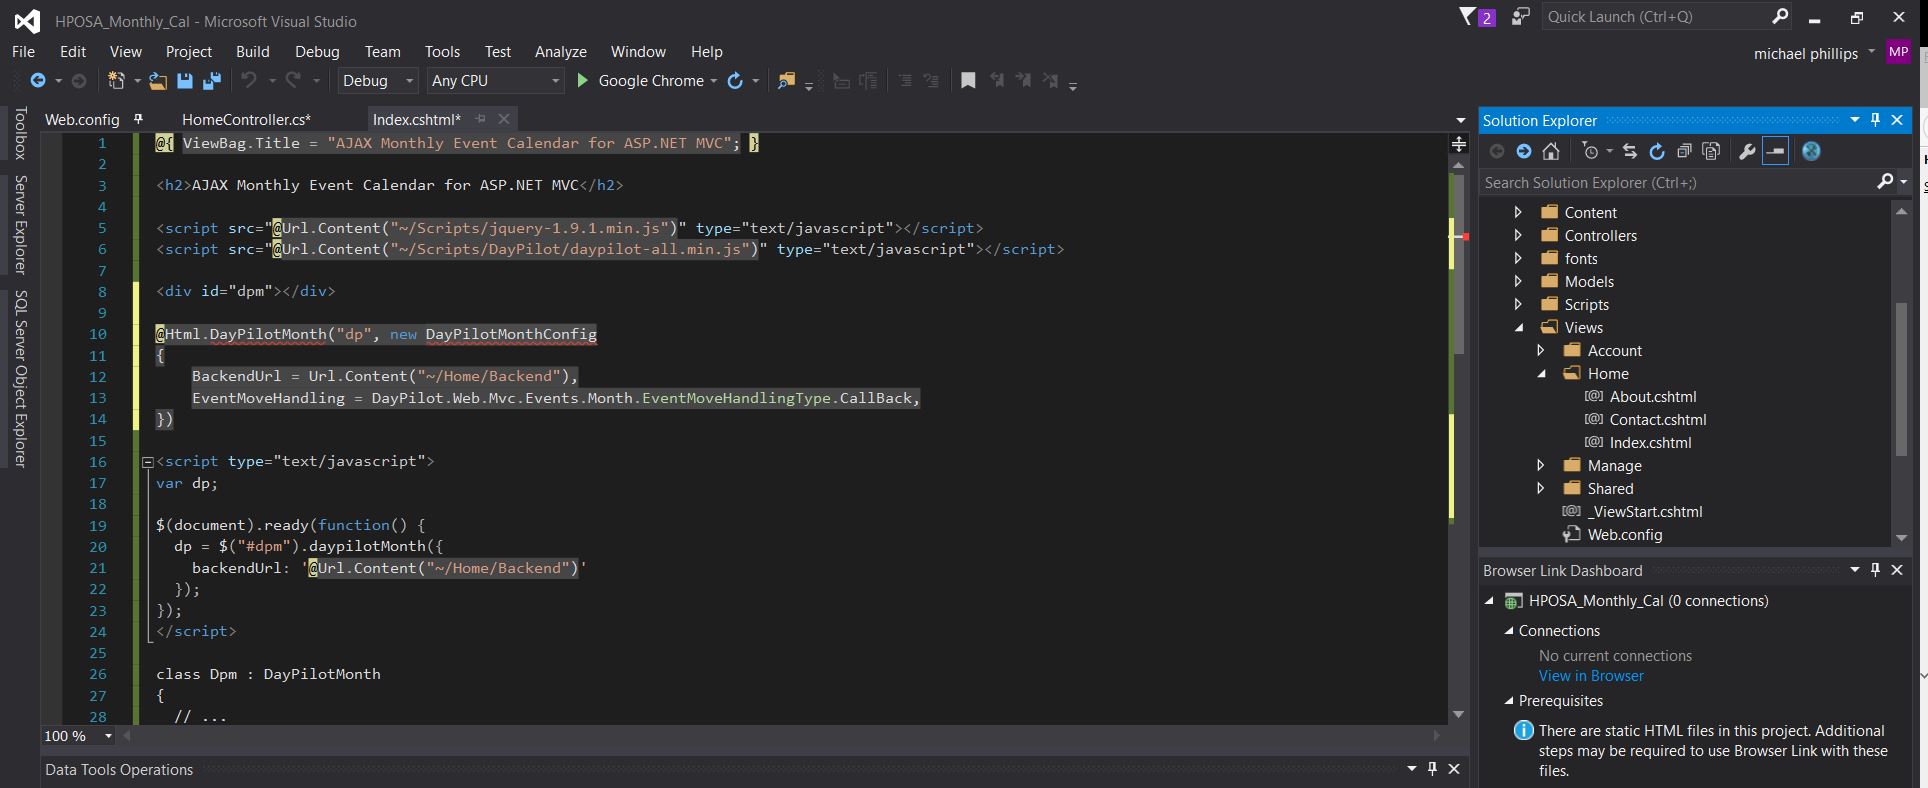The width and height of the screenshot is (1928, 788).
Task: Toggle the pin on Web.config tab
Action: click(x=138, y=119)
